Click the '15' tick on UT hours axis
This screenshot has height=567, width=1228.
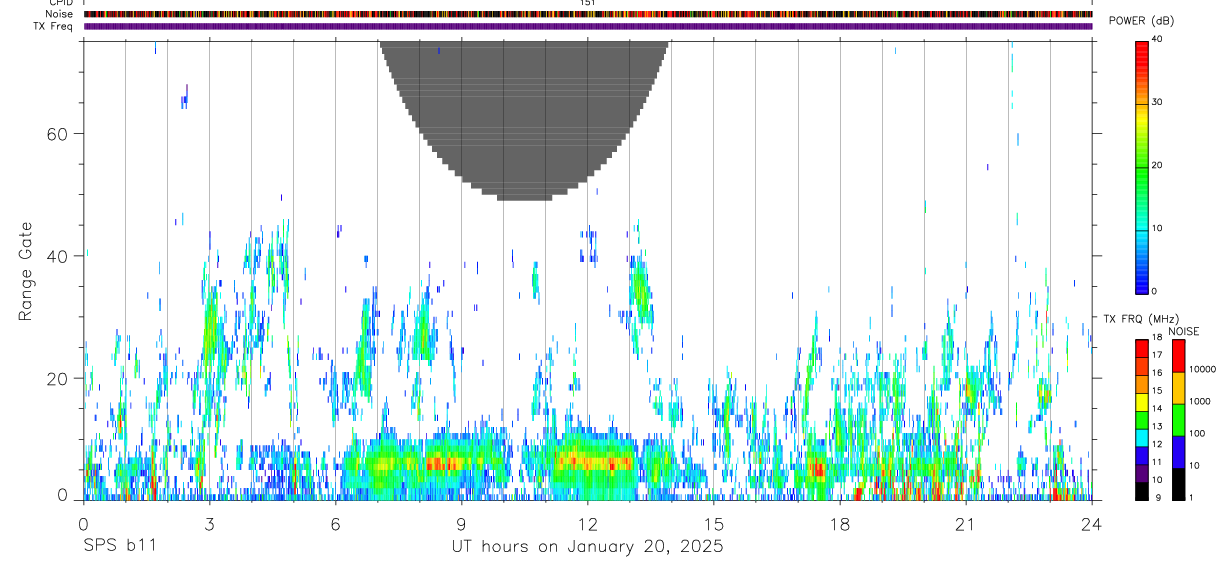coord(713,523)
